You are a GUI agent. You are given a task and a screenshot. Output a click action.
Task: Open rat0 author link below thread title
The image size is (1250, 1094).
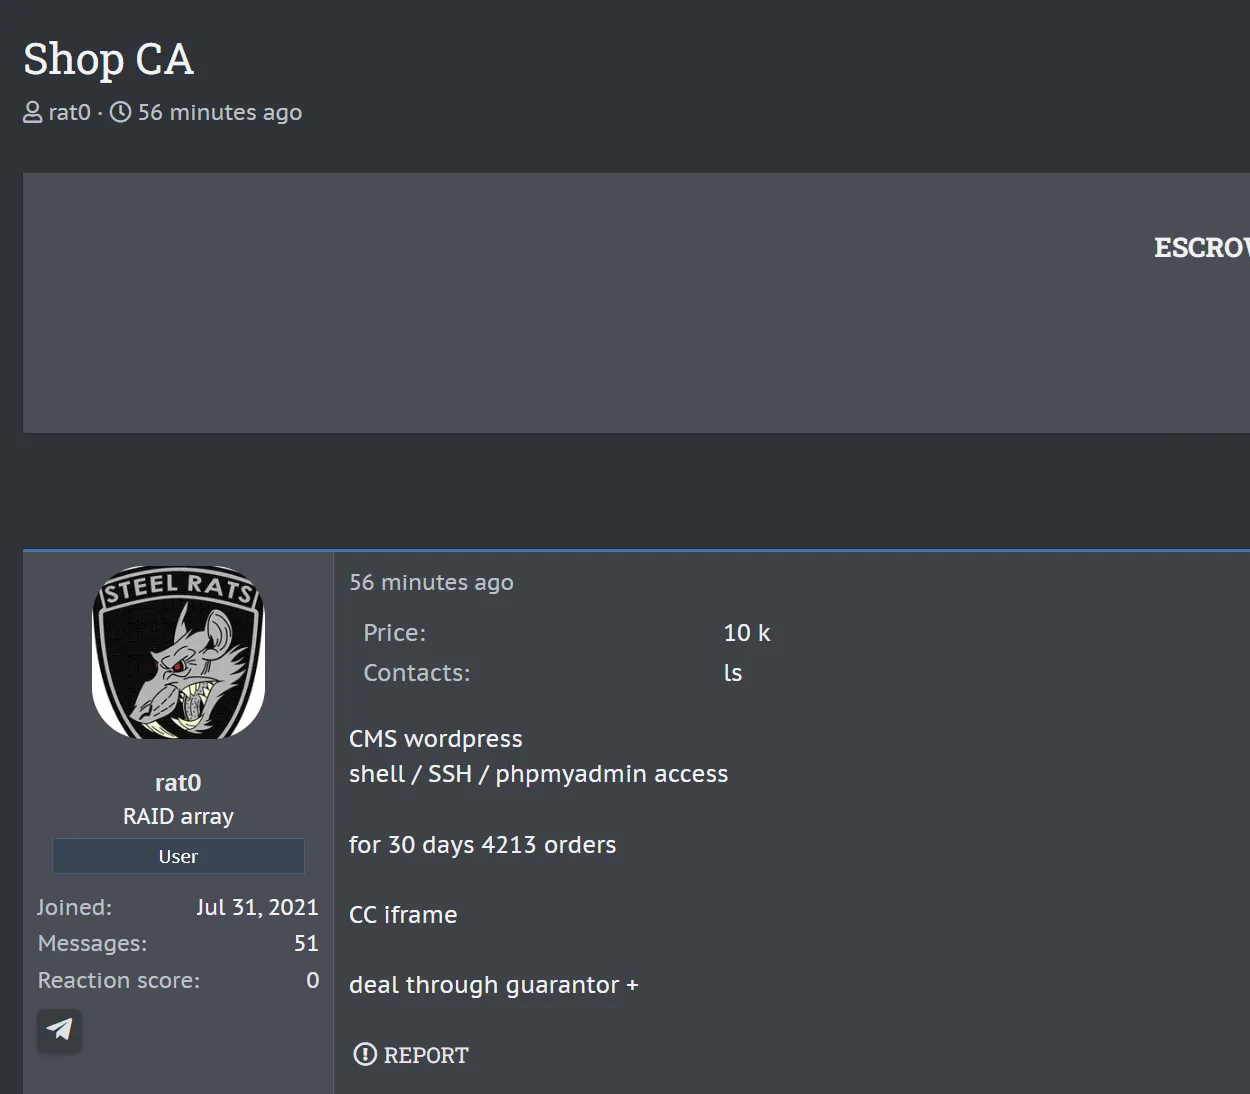[69, 112]
